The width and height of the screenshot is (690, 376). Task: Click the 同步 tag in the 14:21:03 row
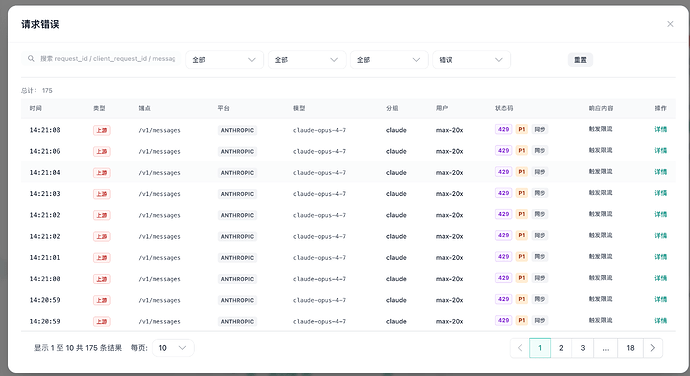540,193
